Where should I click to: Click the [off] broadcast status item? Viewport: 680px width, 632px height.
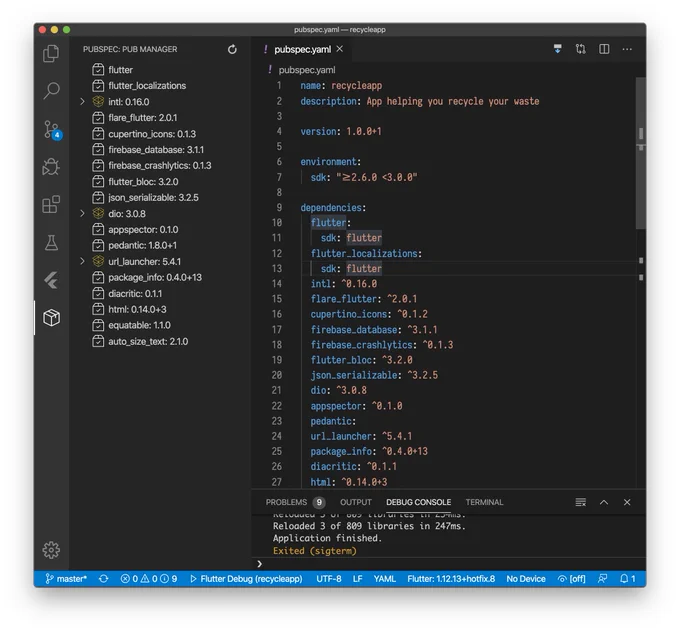pos(572,579)
